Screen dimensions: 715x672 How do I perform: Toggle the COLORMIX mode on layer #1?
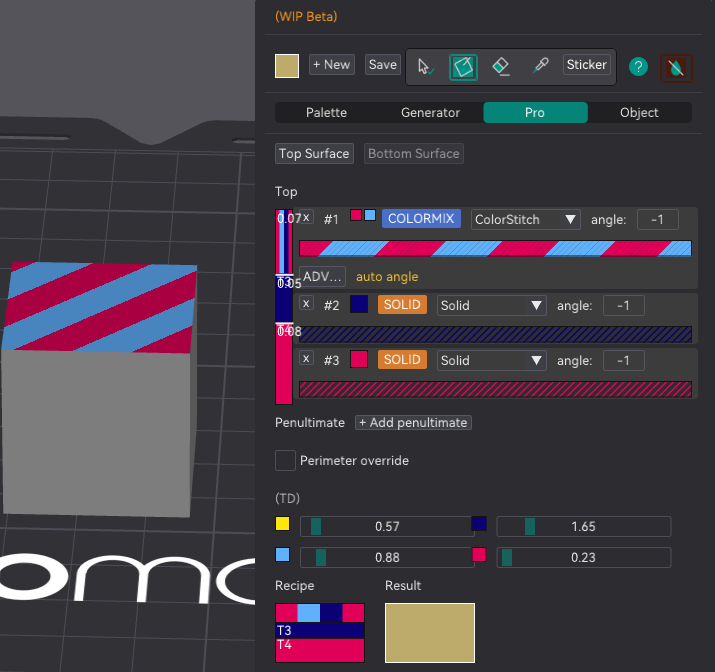click(421, 219)
